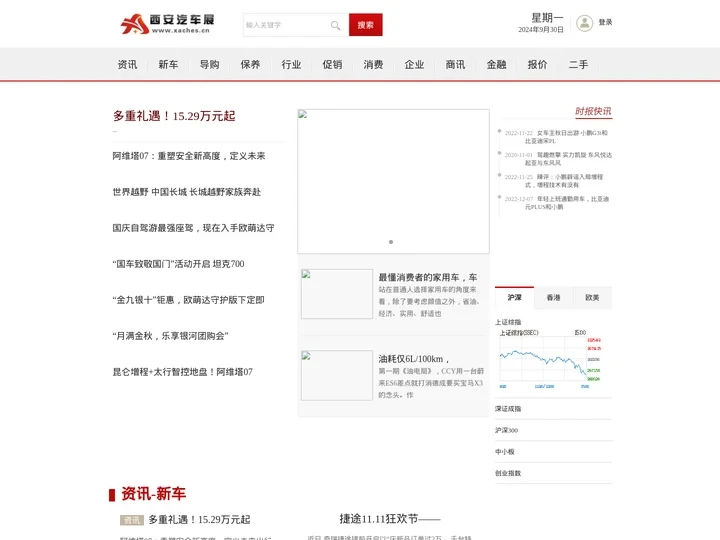Viewport: 720px width, 540px height.
Task: Select the 欧美 market tab
Action: pyautogui.click(x=592, y=298)
